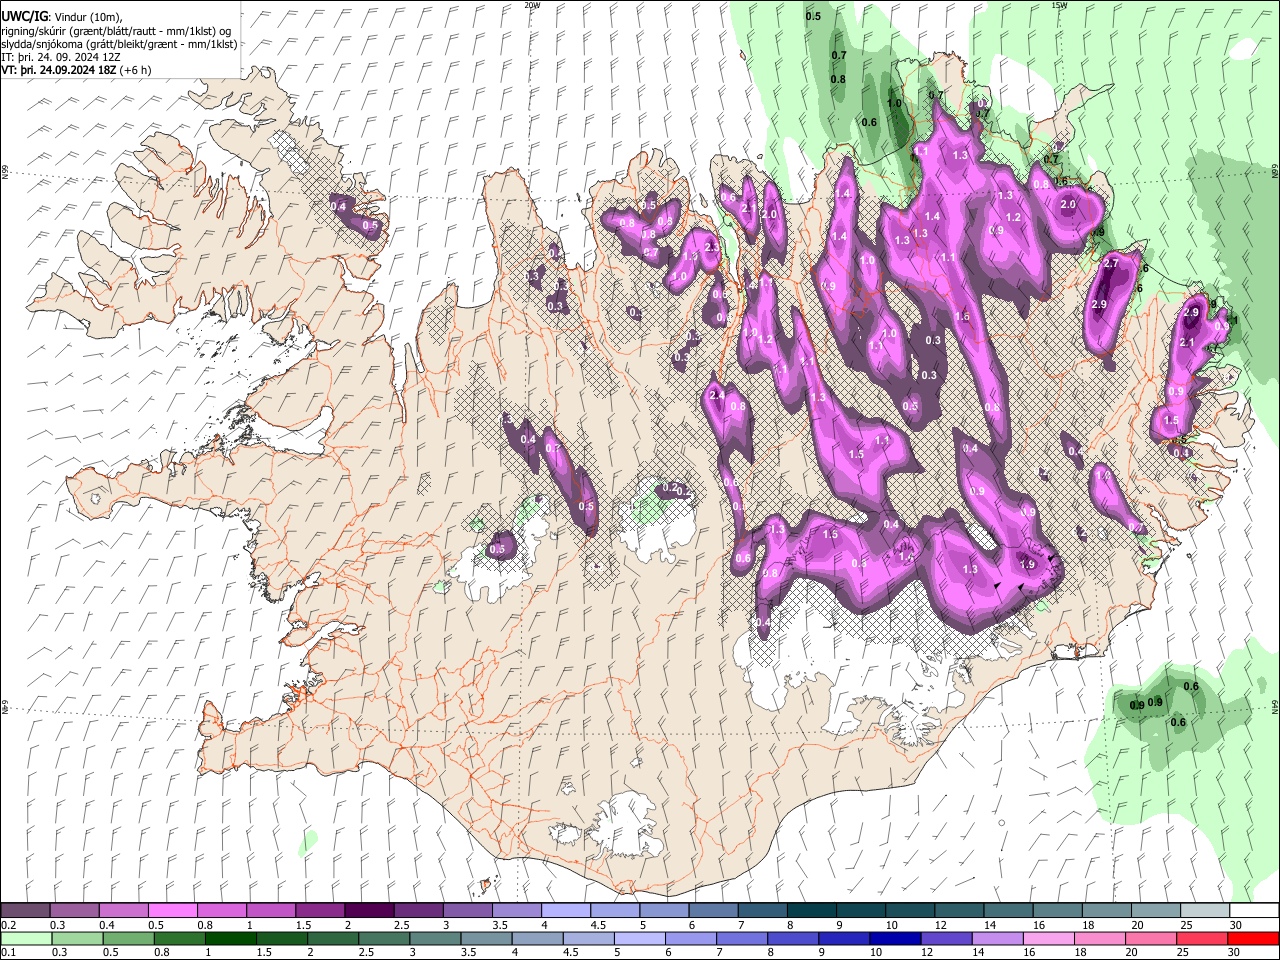
Task: Click the bright red 30 rain scale swatch
Action: [x=1253, y=938]
